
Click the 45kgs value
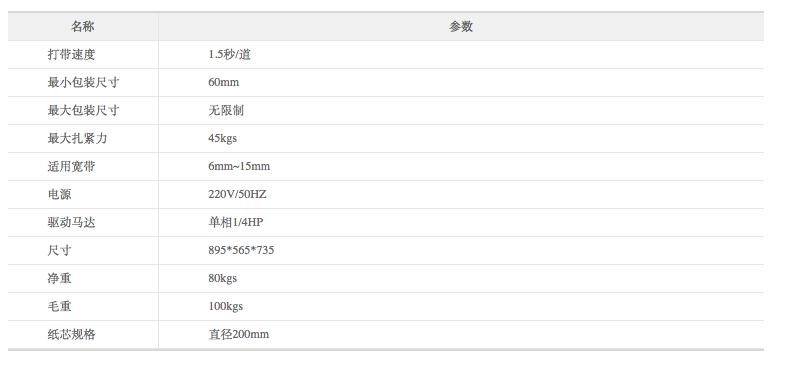click(223, 138)
